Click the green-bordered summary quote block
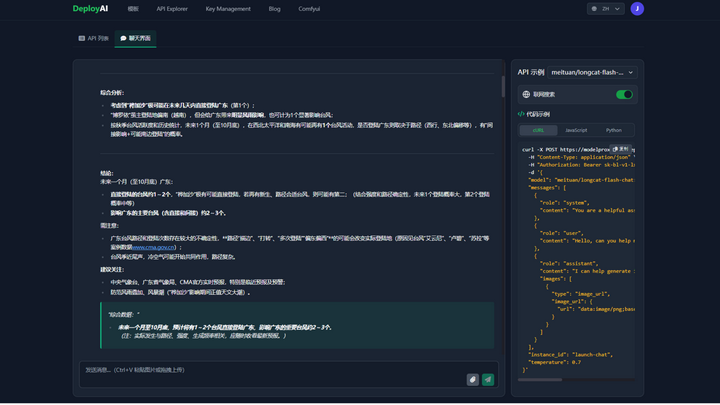The height and width of the screenshot is (405, 720). tap(297, 325)
